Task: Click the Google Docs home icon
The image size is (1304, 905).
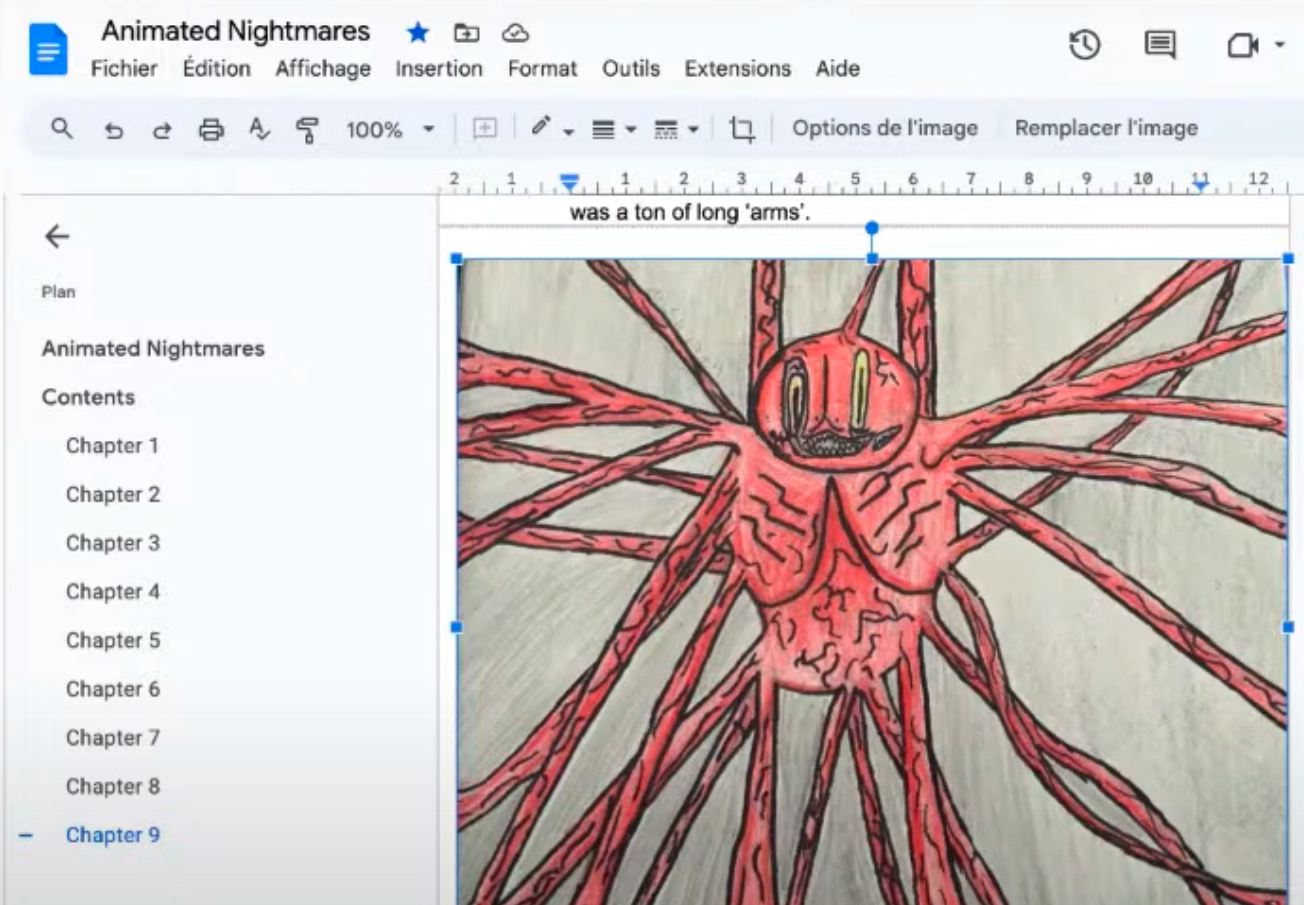Action: [48, 50]
